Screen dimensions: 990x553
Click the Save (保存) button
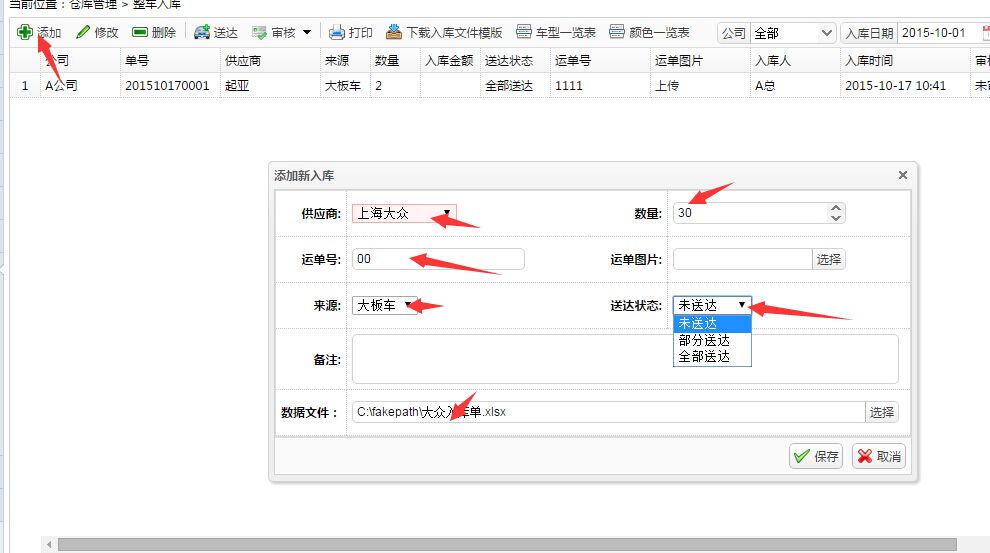pos(816,456)
